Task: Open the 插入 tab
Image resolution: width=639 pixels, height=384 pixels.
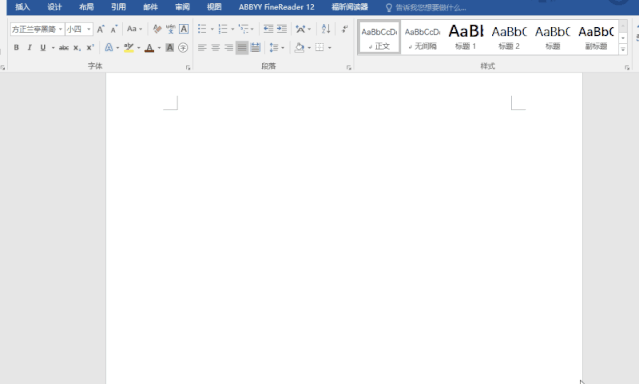Action: (23, 7)
